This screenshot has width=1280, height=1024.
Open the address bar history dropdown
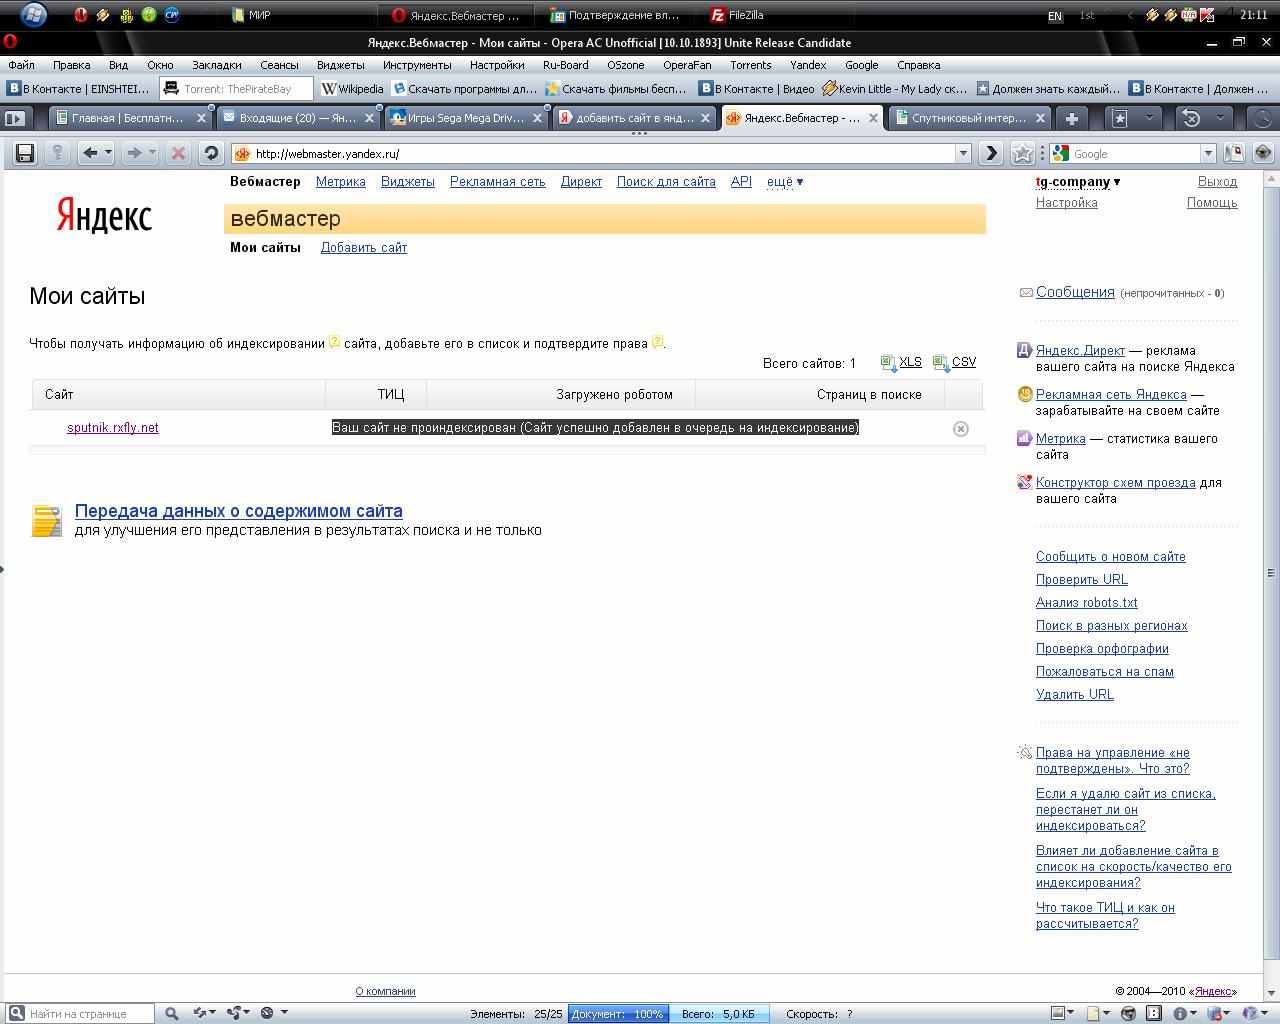click(x=963, y=153)
